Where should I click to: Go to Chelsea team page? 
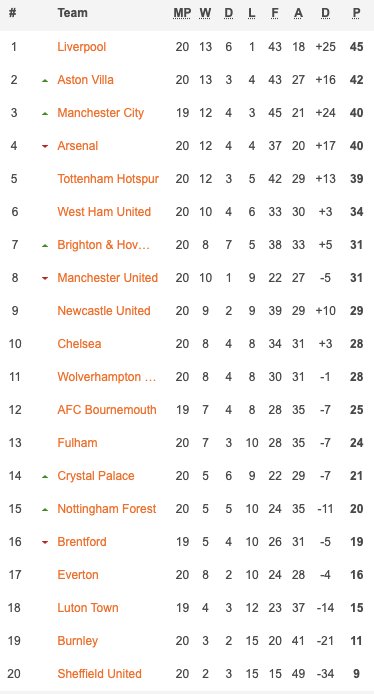(79, 344)
